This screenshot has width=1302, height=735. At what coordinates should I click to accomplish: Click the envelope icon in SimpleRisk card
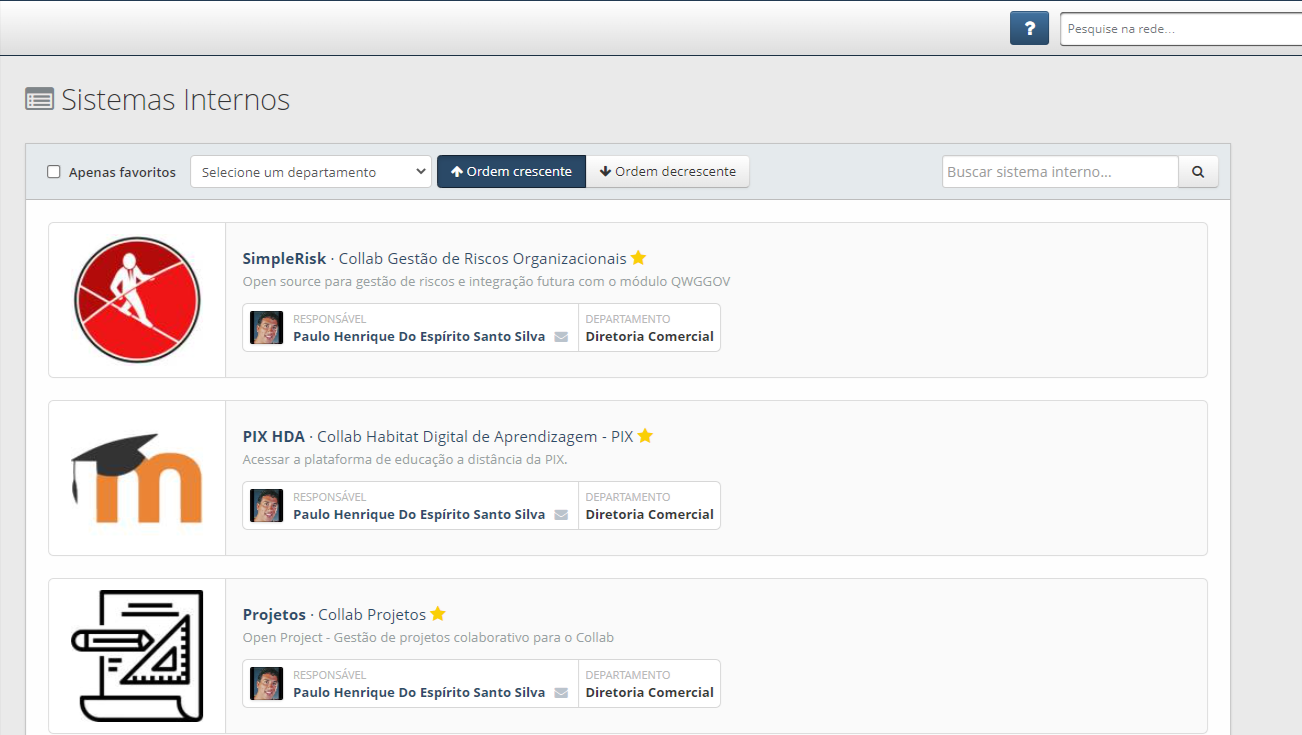coord(561,337)
